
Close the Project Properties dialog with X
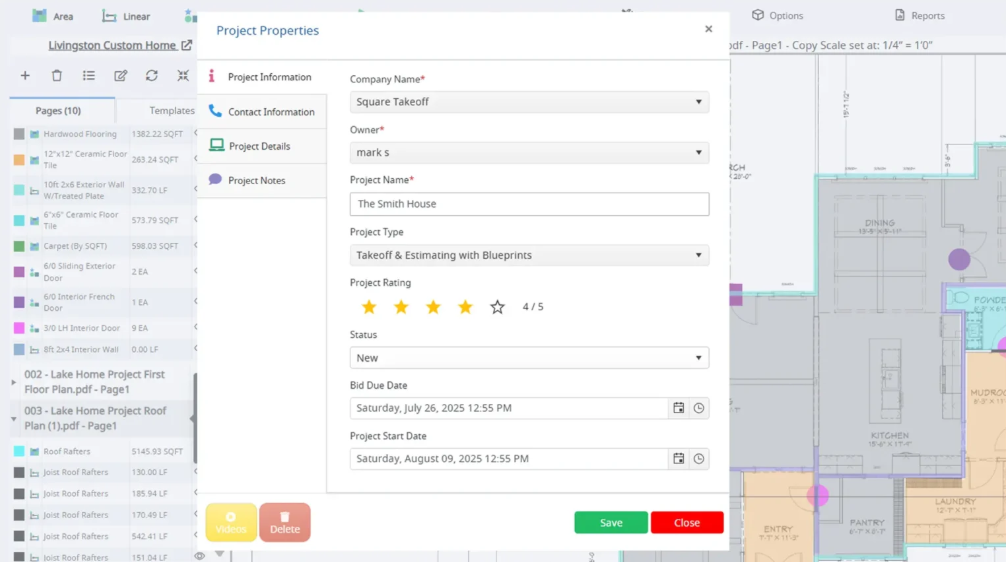coord(708,29)
